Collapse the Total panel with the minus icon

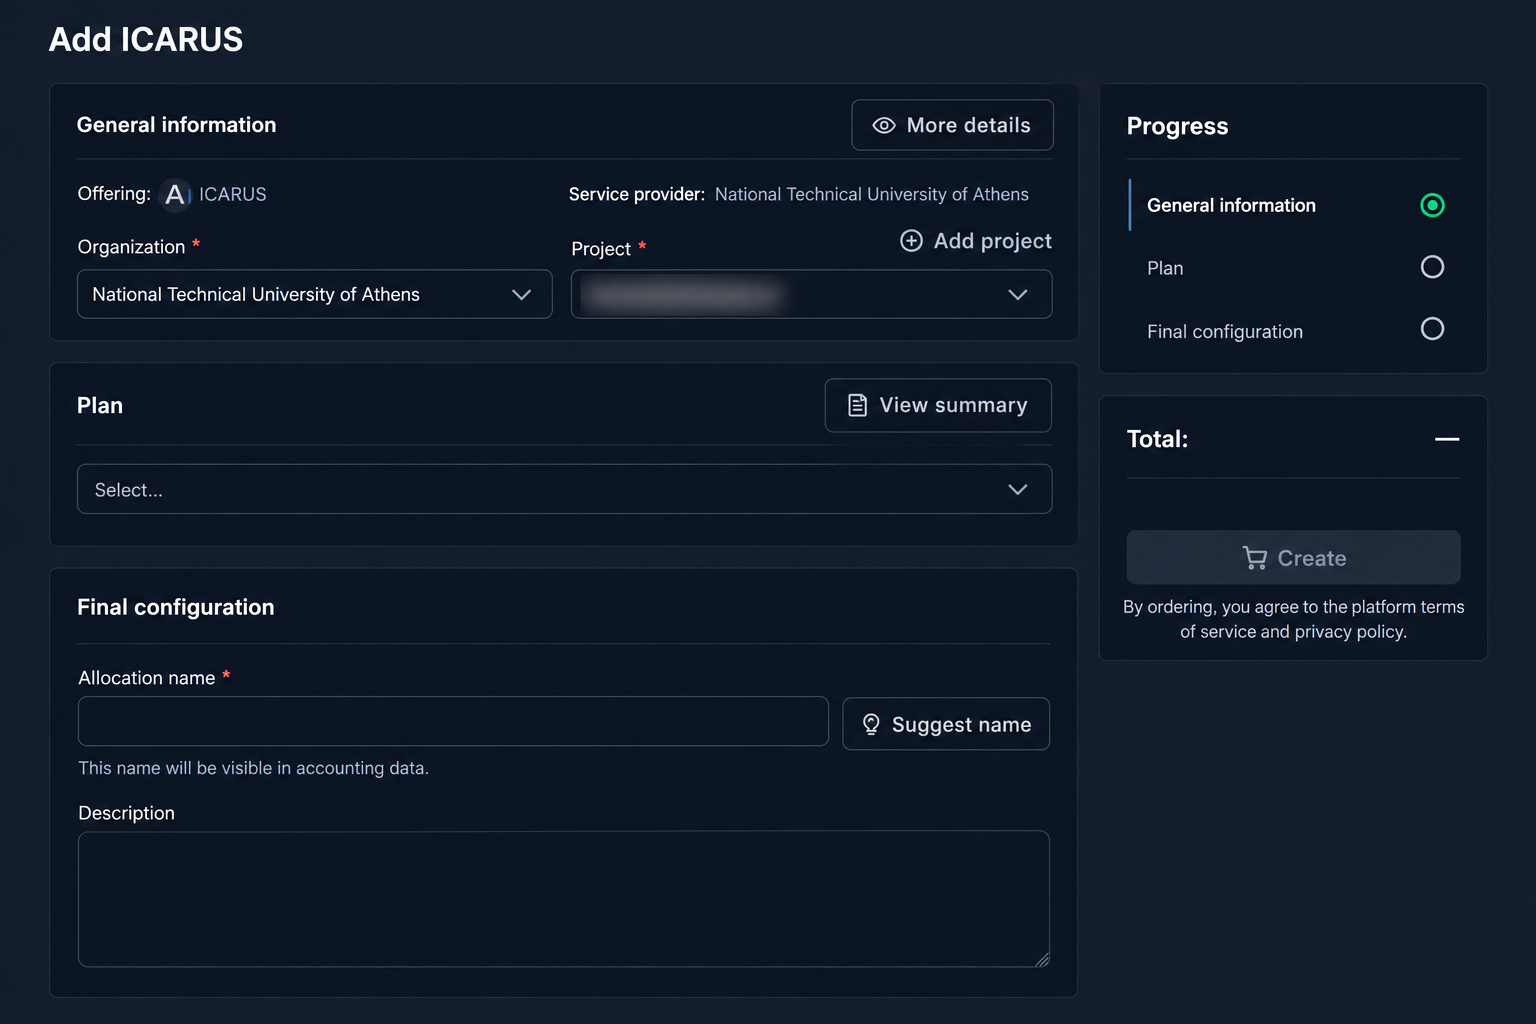[1447, 439]
